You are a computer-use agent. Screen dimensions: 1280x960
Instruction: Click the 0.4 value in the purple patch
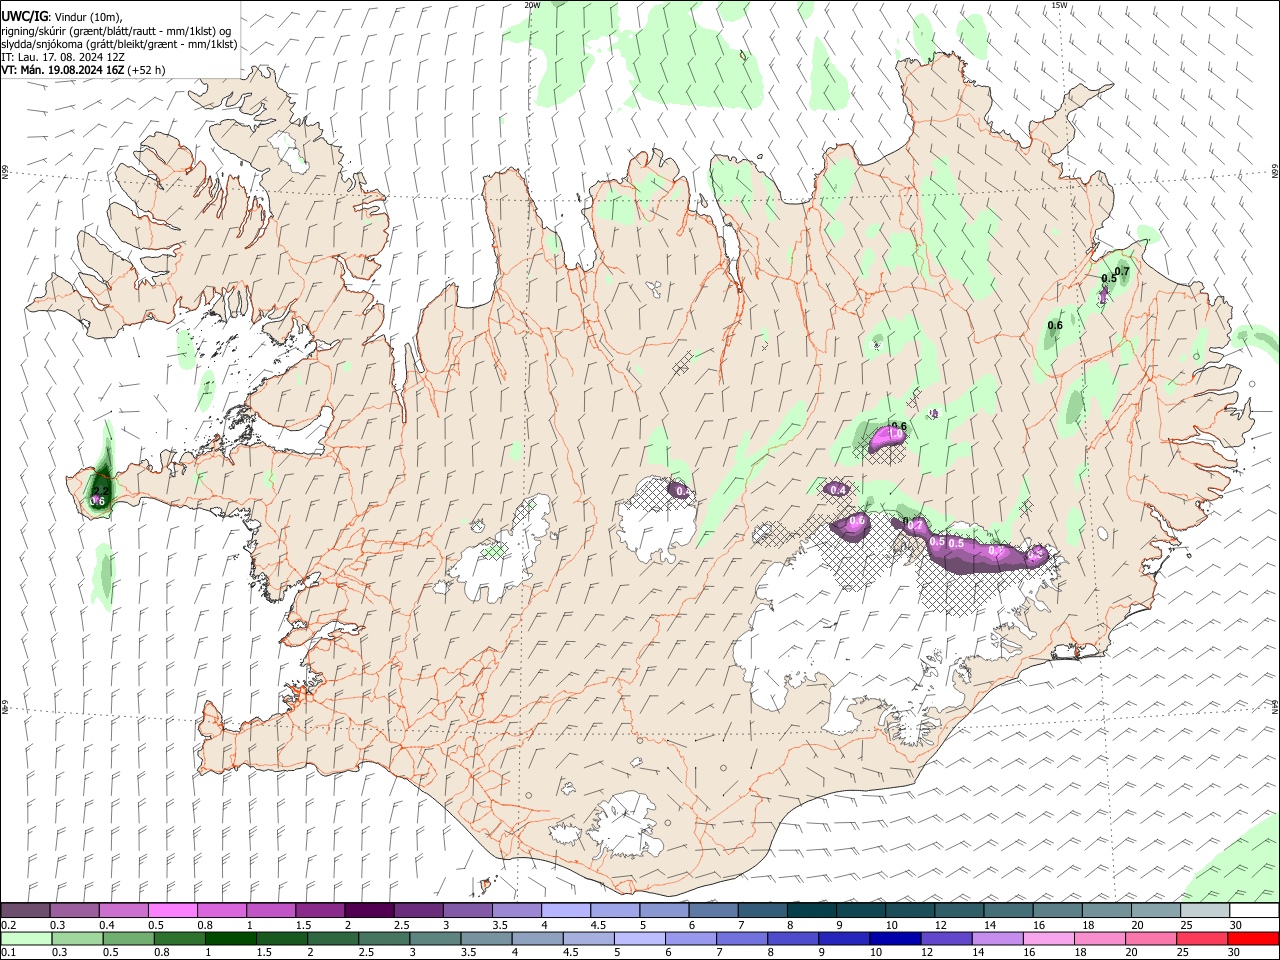pos(839,490)
